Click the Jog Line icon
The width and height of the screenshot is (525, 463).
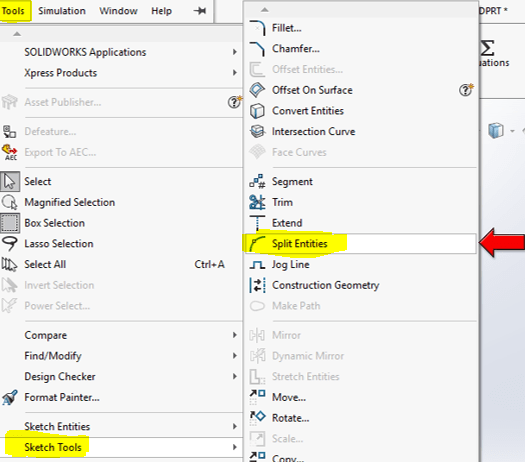257,265
